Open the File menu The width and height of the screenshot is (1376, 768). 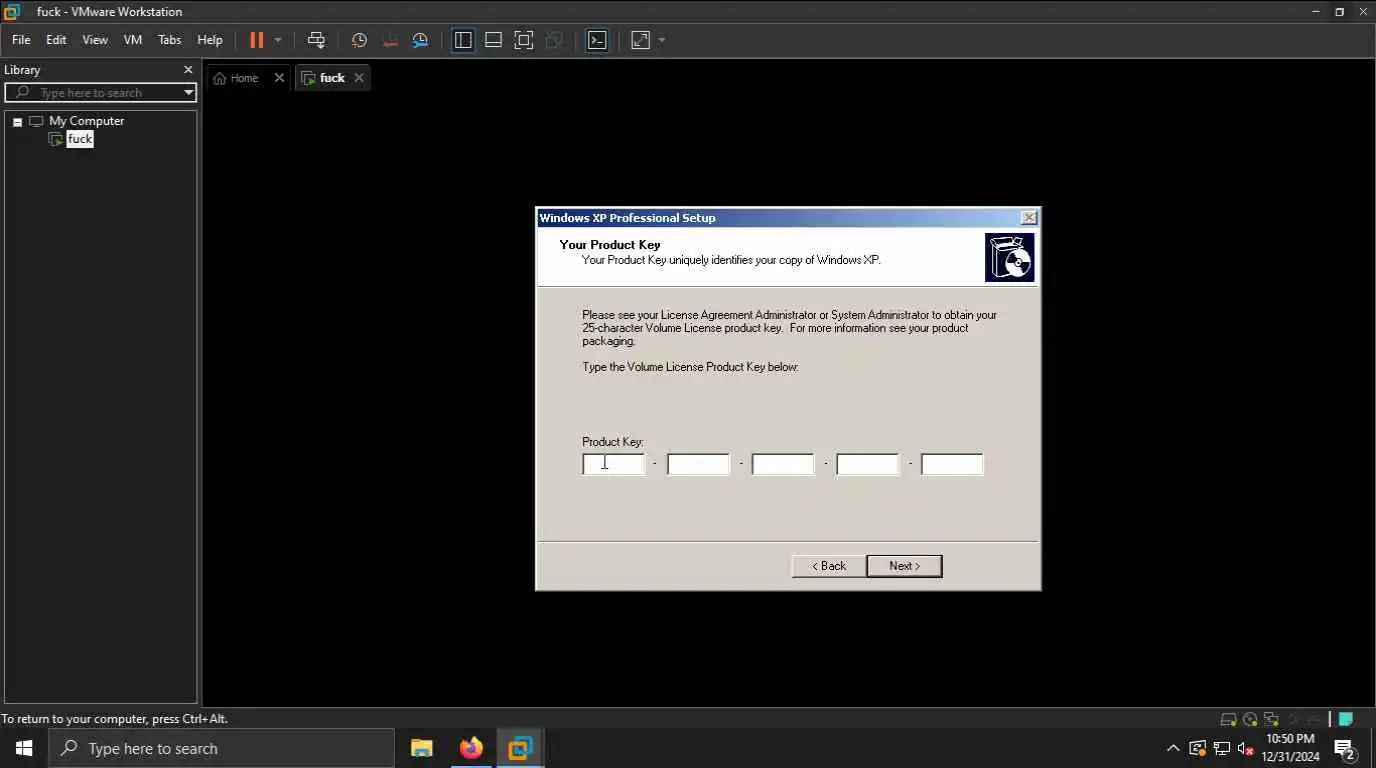[21, 40]
